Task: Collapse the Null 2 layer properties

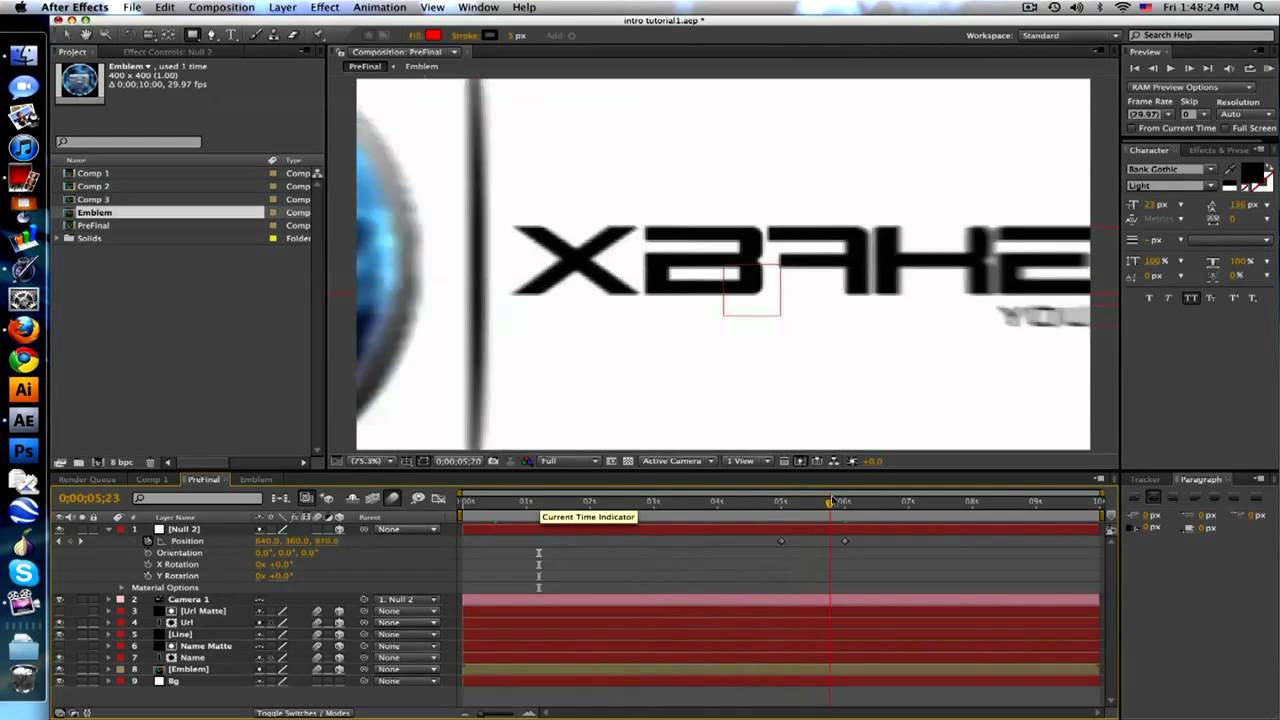Action: click(108, 529)
